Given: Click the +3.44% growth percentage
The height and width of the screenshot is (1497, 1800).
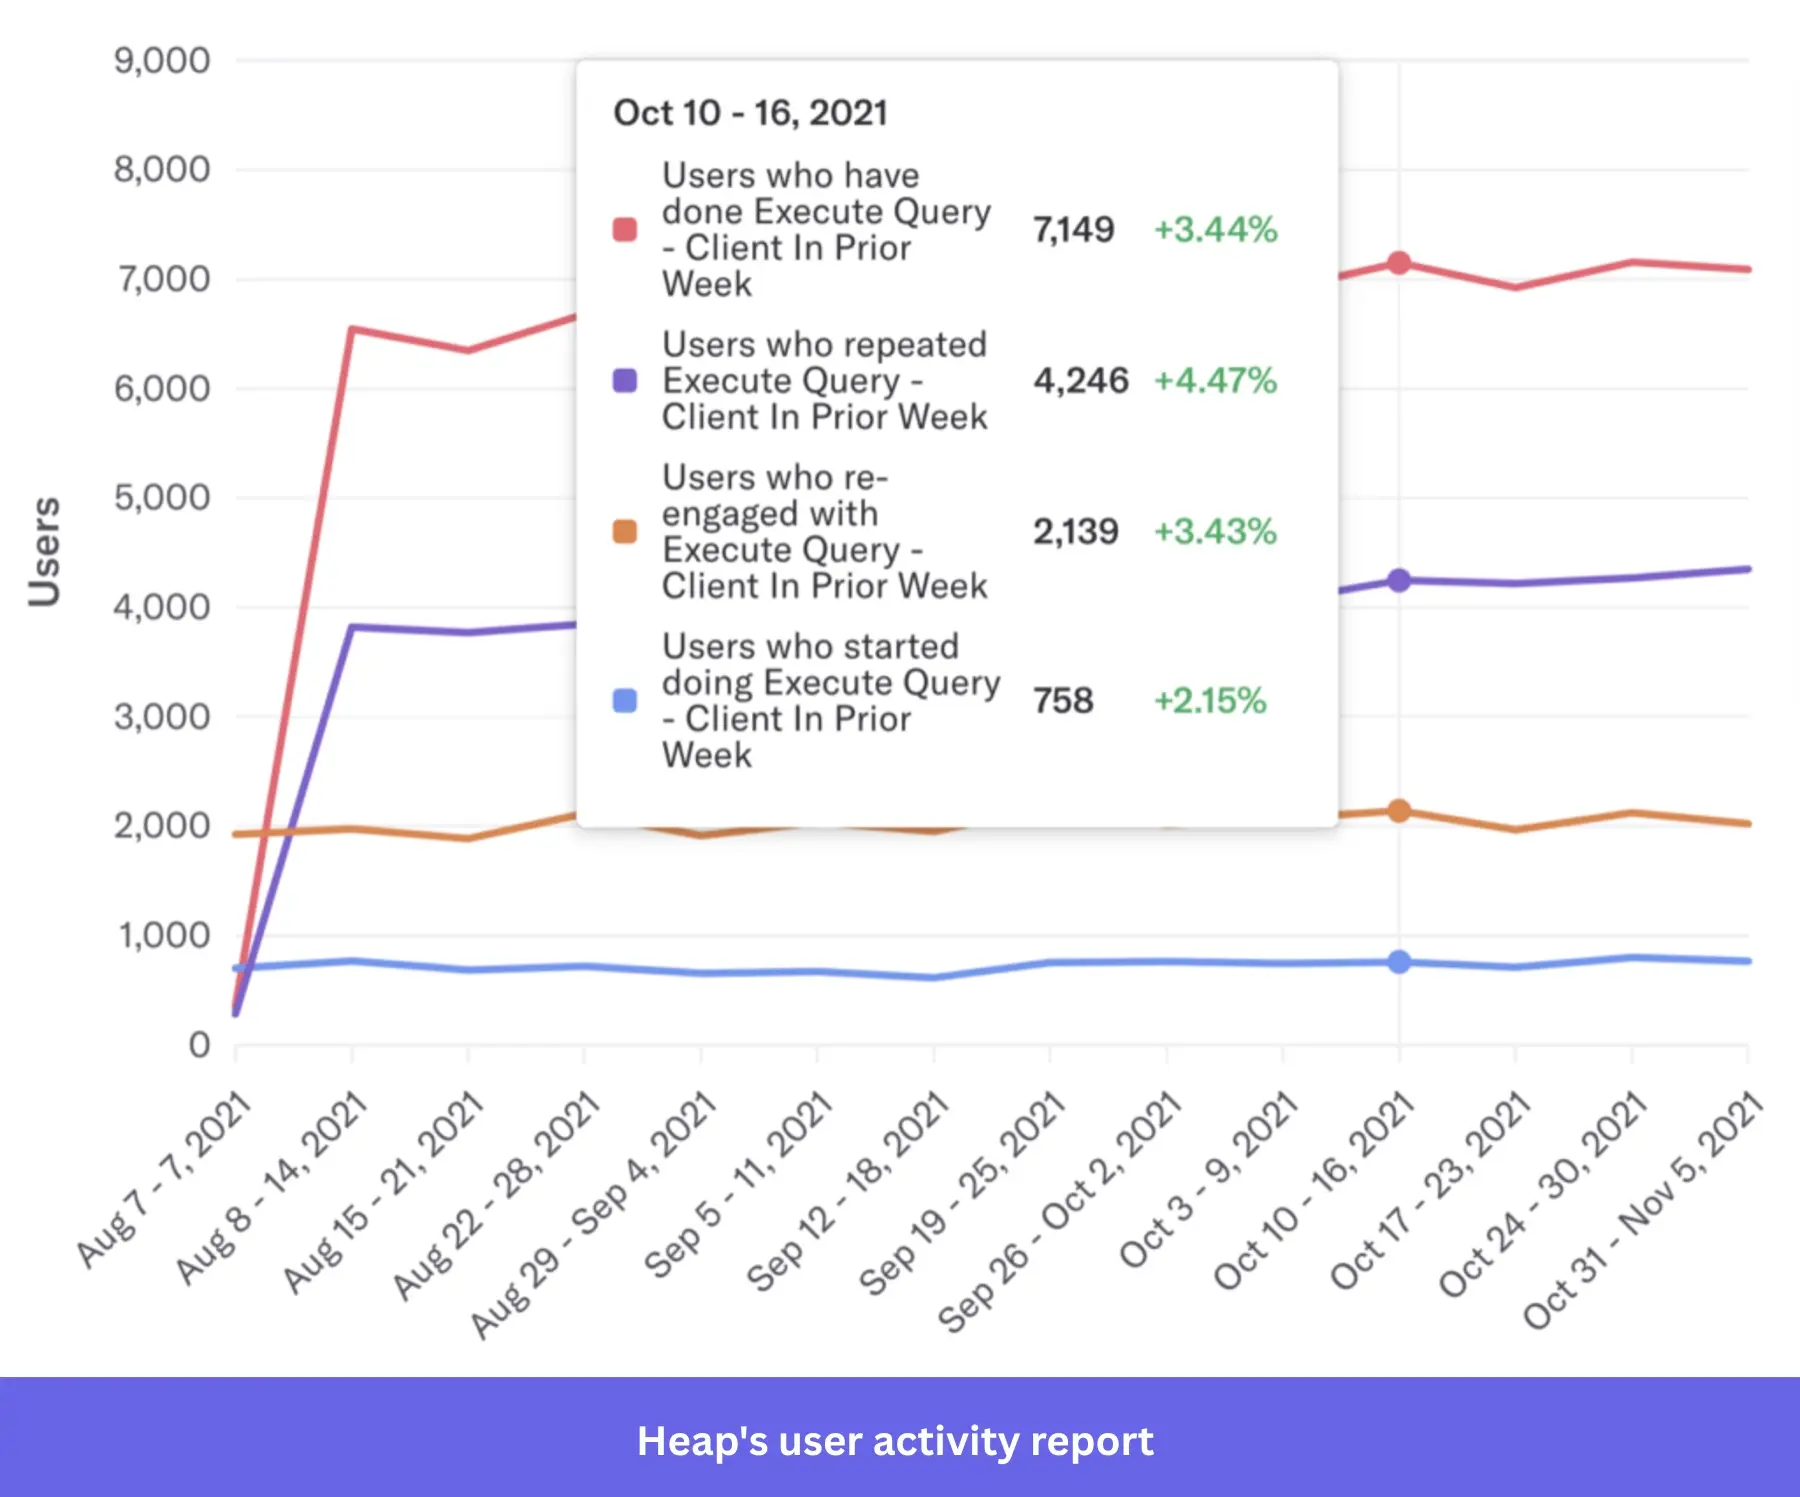Looking at the screenshot, I should click(1216, 229).
